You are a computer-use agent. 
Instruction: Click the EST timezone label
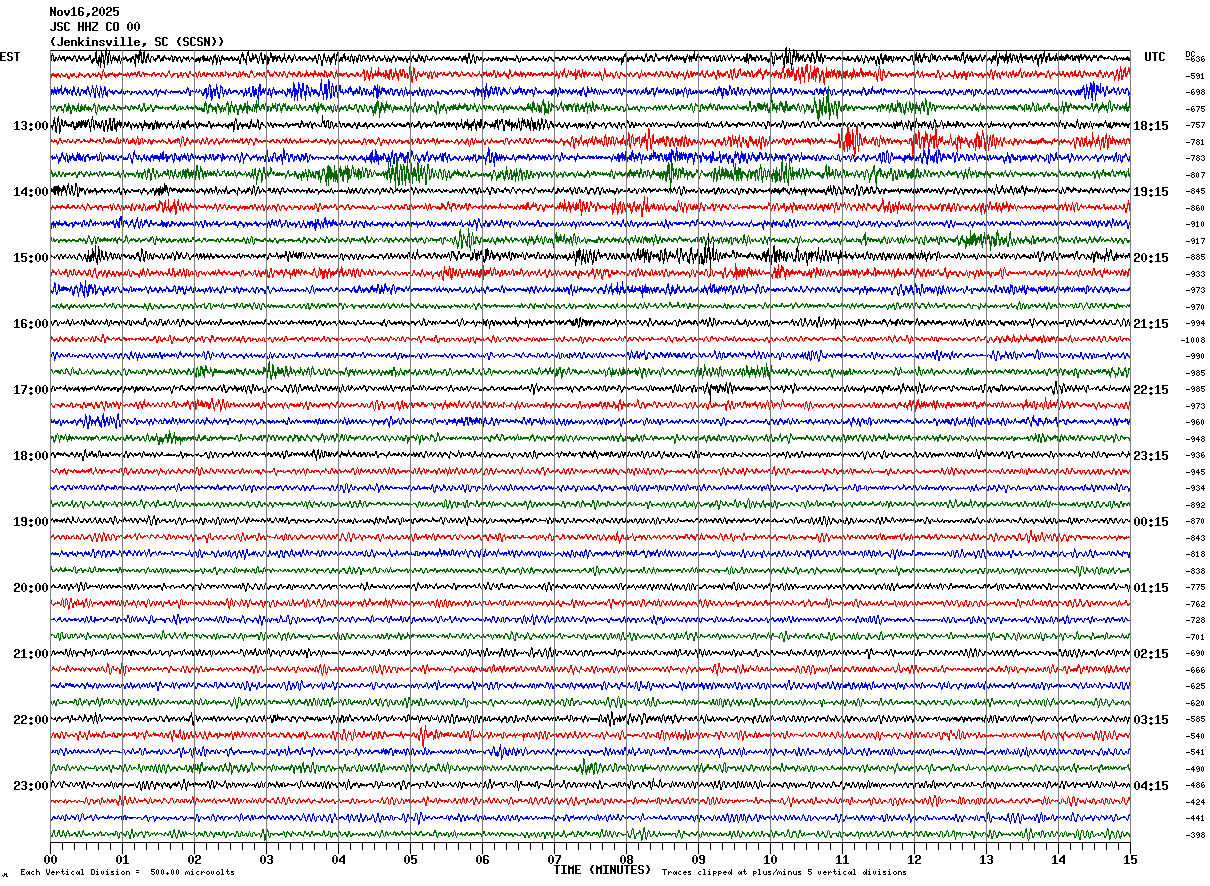[10, 57]
